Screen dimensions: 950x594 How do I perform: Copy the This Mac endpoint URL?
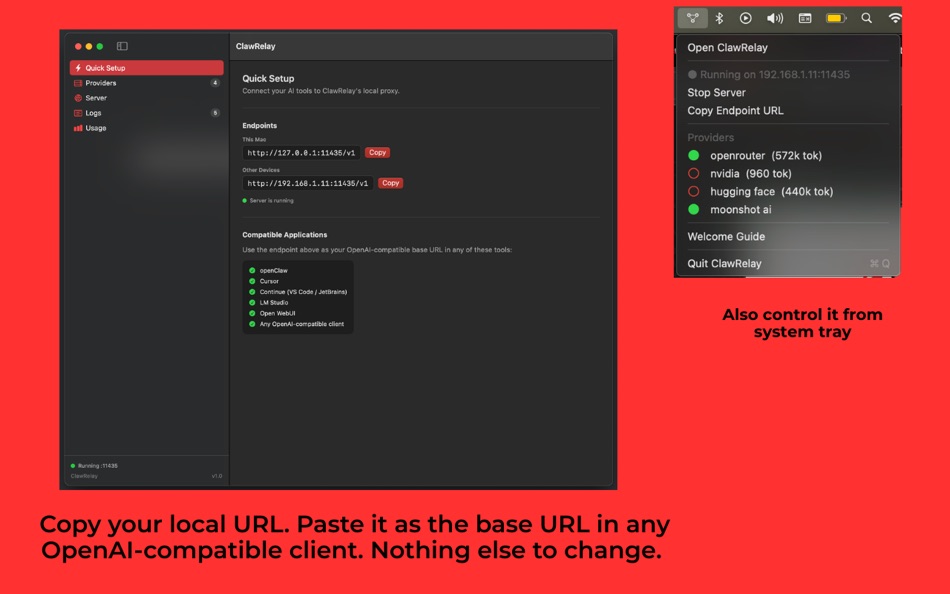376,152
